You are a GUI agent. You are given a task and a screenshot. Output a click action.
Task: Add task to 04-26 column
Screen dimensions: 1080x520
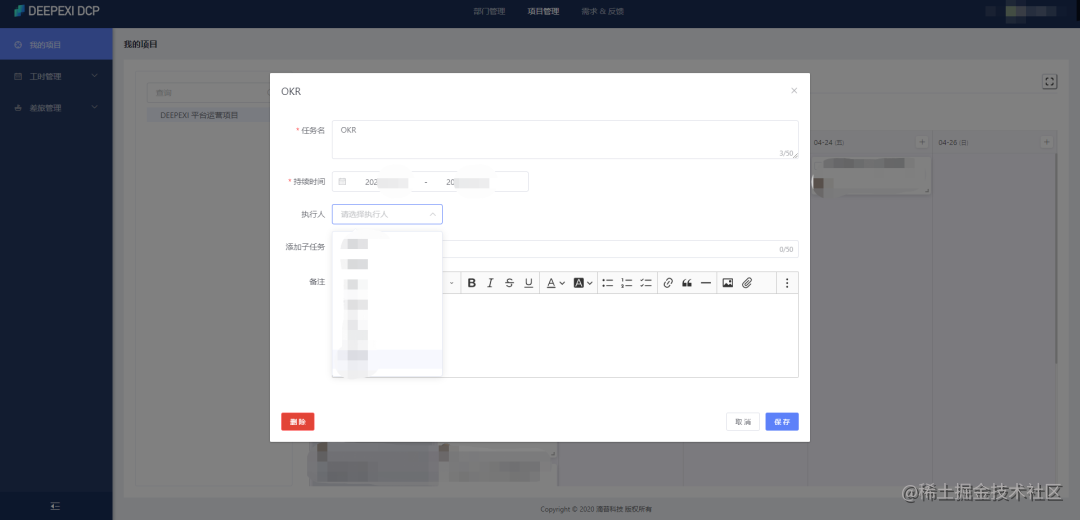point(1046,142)
